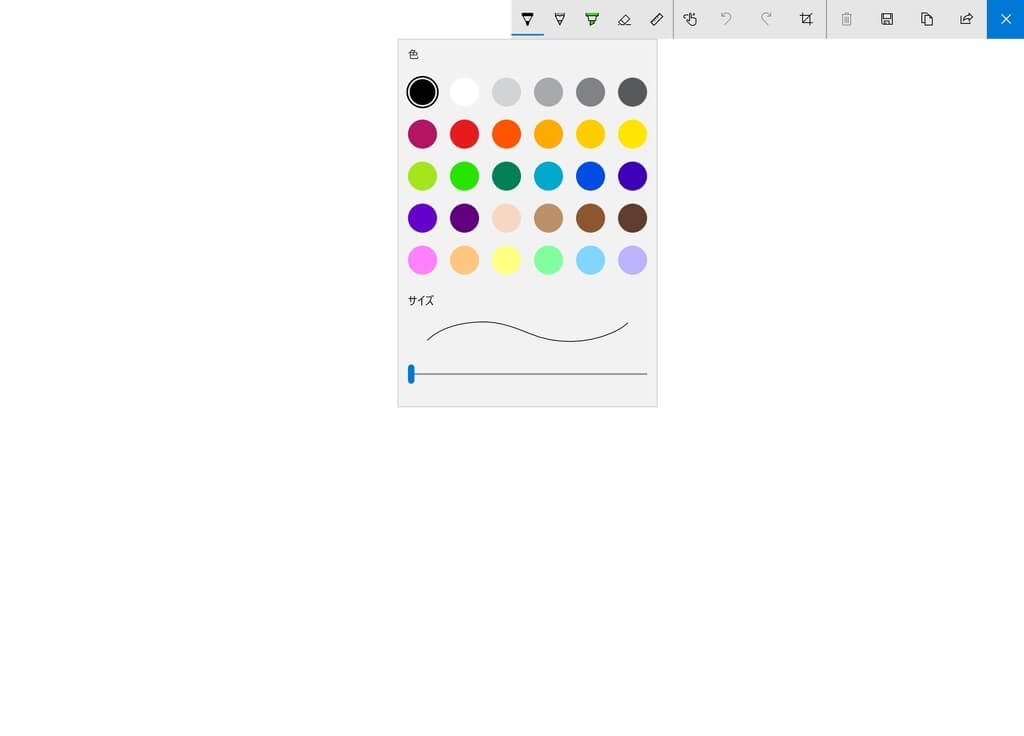
Task: Select the black color swatch
Action: 422,92
